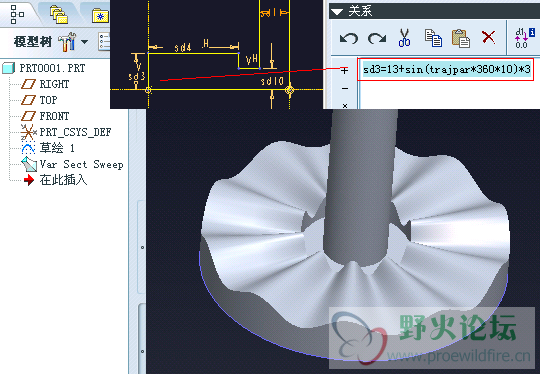This screenshot has height=374, width=540.
Task: Click the plus operator button
Action: (x=344, y=71)
